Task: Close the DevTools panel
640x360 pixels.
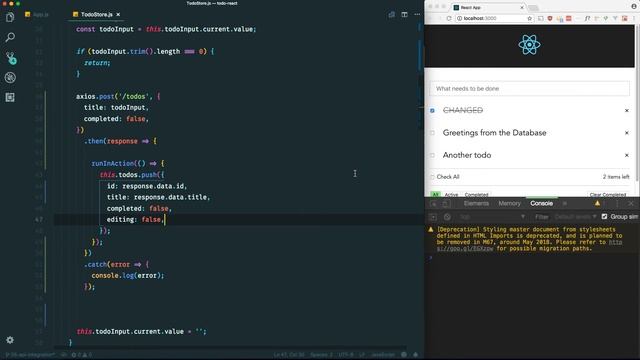Action: coord(631,203)
